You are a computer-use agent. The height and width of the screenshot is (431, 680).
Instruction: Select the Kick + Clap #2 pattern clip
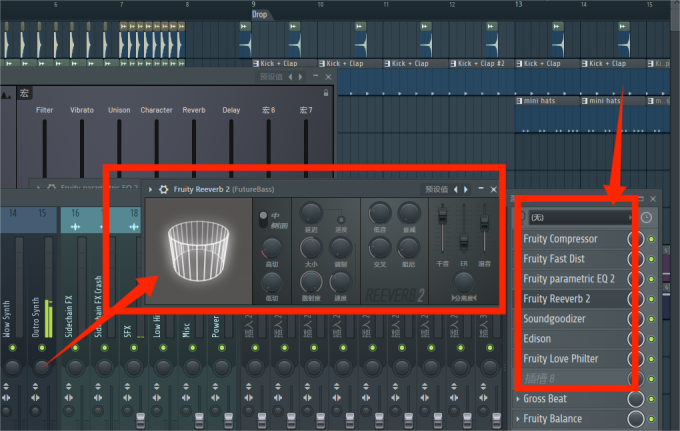(481, 64)
